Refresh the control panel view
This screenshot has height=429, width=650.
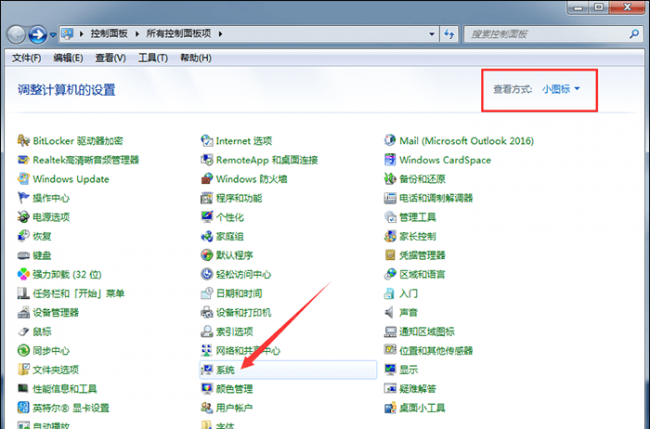pyautogui.click(x=449, y=34)
